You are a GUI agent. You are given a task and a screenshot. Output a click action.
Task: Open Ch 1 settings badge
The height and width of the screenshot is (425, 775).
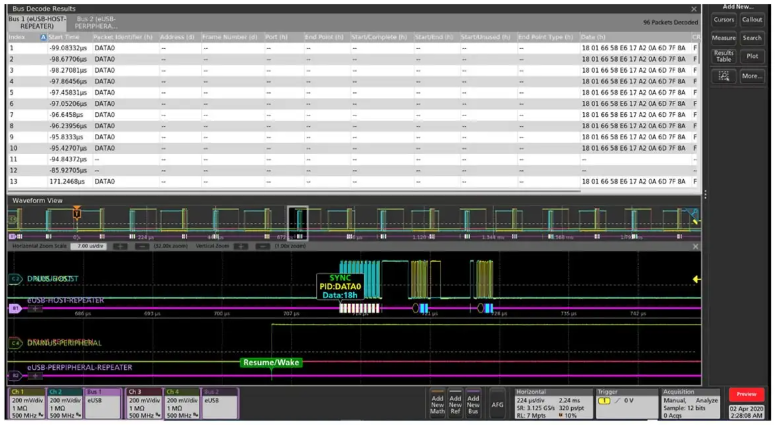[x=27, y=403]
